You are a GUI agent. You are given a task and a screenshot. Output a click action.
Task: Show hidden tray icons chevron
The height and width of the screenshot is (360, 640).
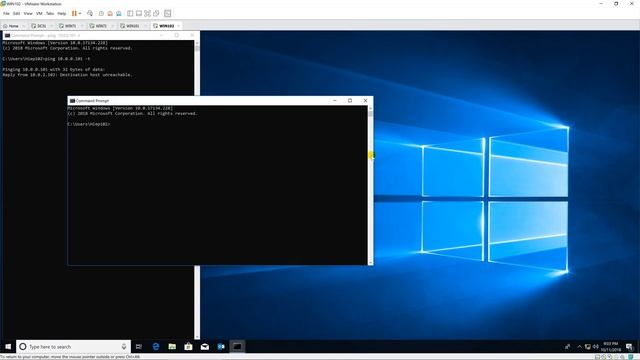(x=579, y=347)
